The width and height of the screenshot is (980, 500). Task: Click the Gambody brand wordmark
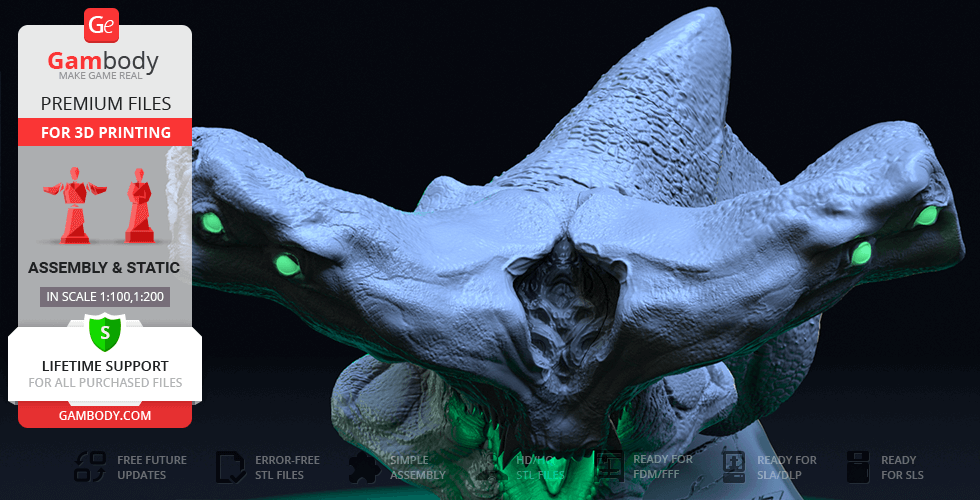point(103,62)
